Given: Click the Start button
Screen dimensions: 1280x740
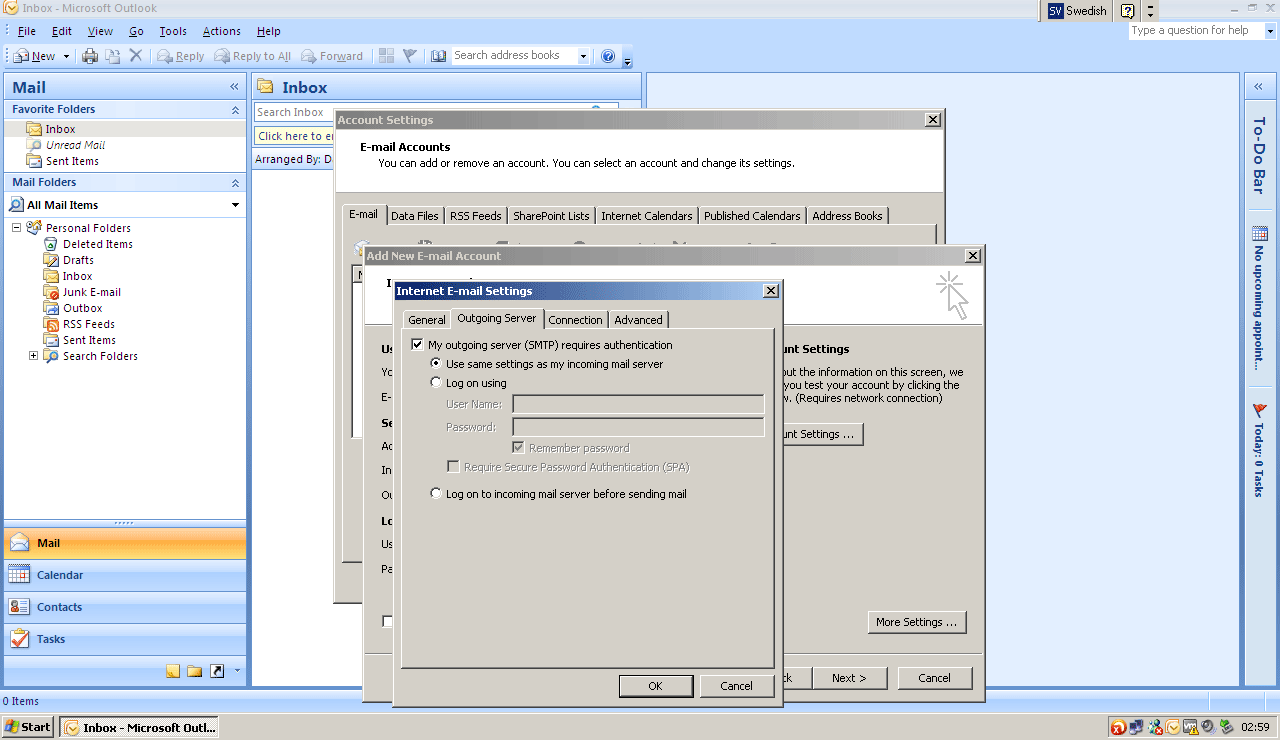Looking at the screenshot, I should tap(28, 727).
